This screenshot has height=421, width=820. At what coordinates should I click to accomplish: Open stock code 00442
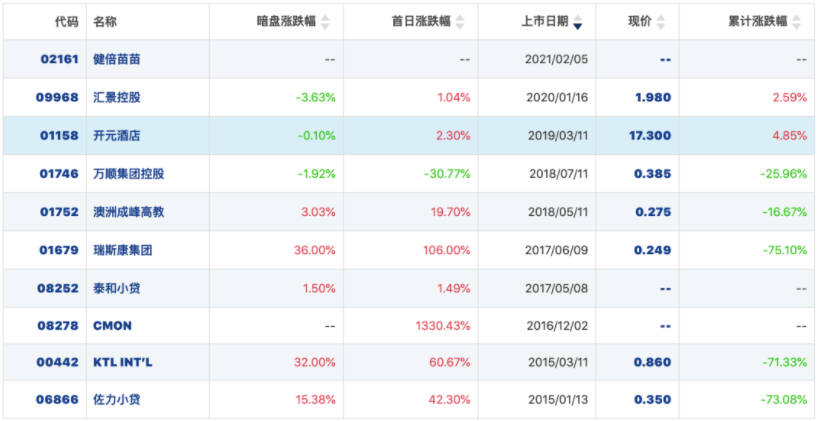coord(58,362)
